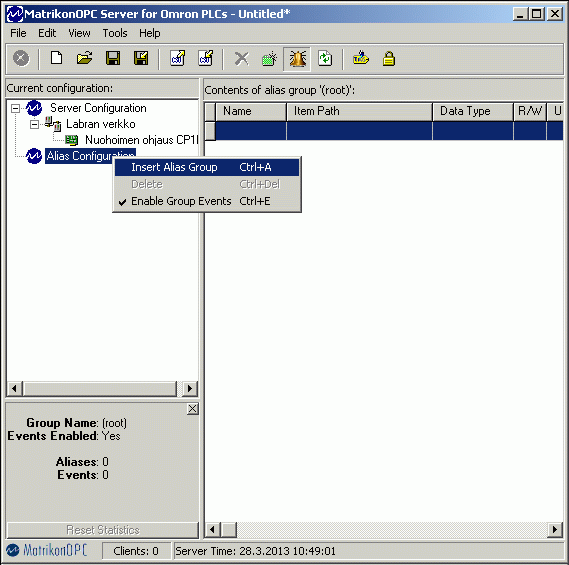This screenshot has height=565, width=569.
Task: Select Nuohoimen ohjaus CP1 tree item
Action: pyautogui.click(x=142, y=140)
